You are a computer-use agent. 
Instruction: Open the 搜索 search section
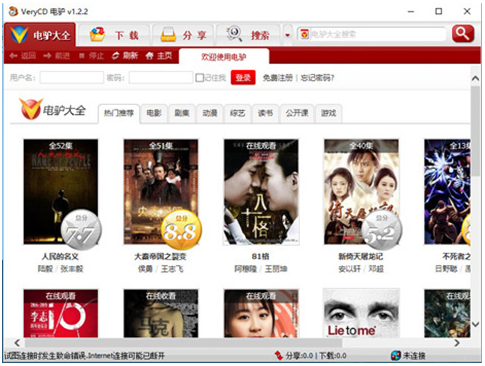[249, 35]
